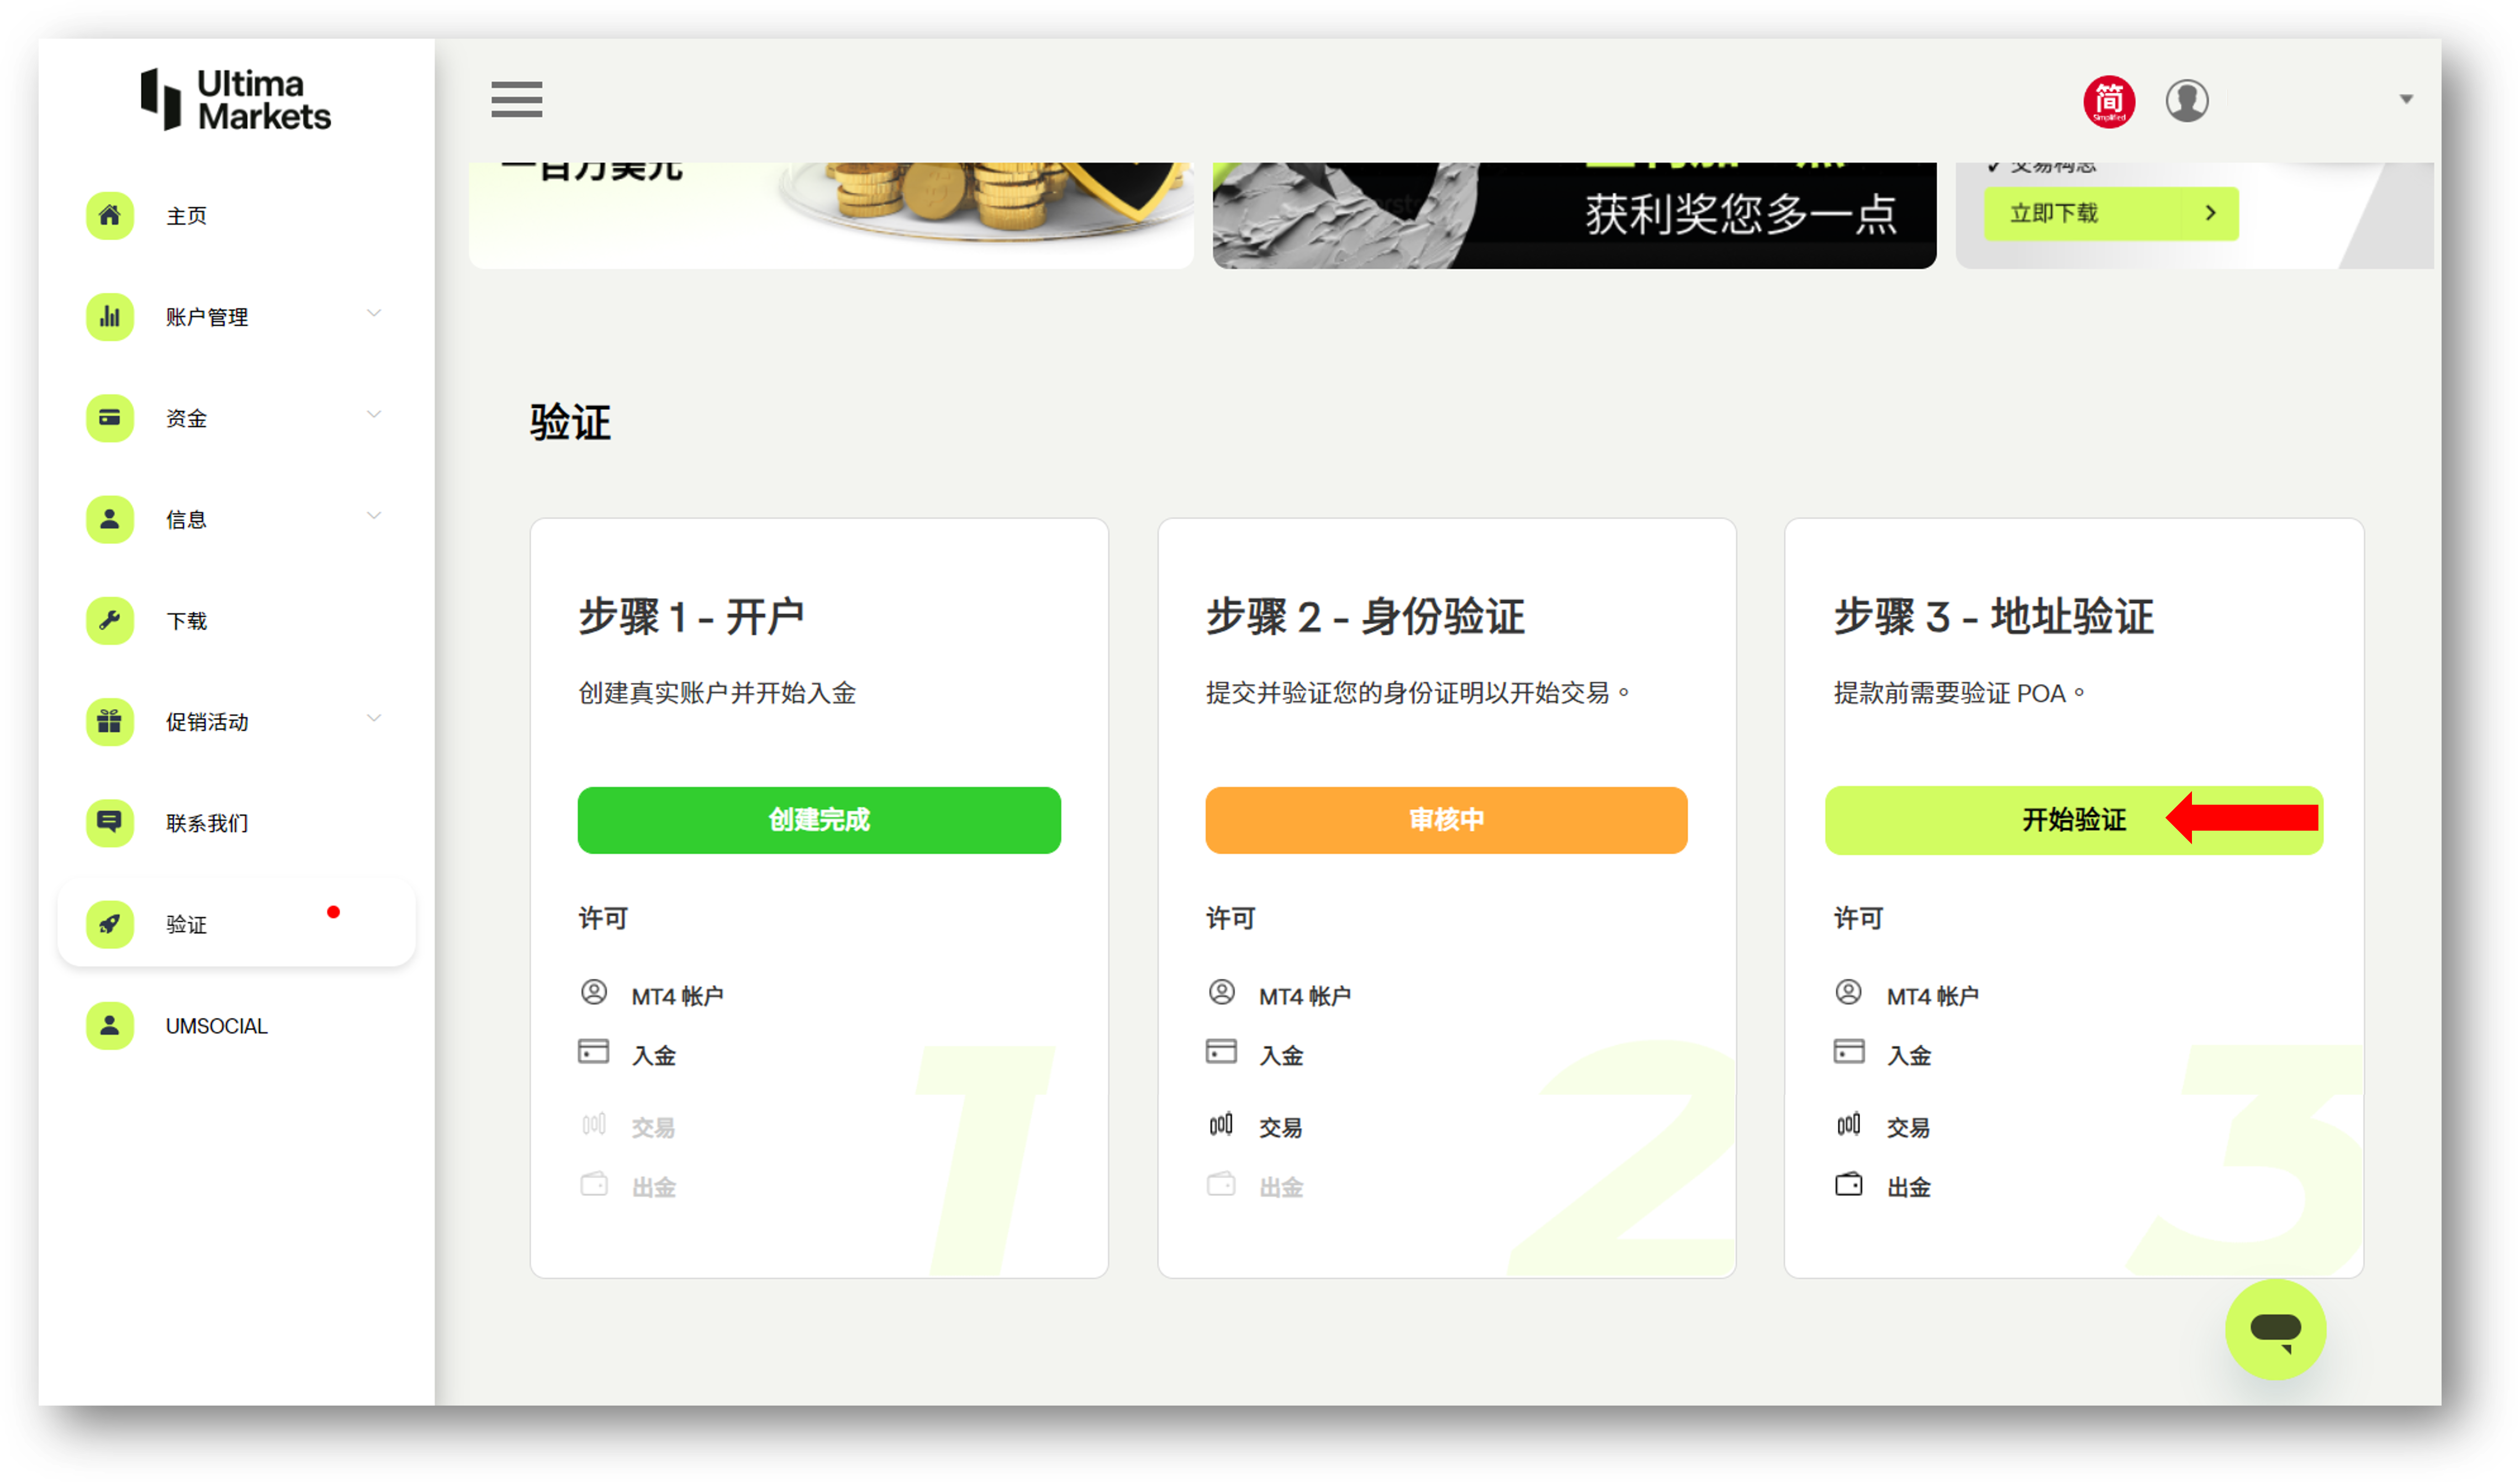
Task: Click the hamburger menu icon
Action: [x=516, y=99]
